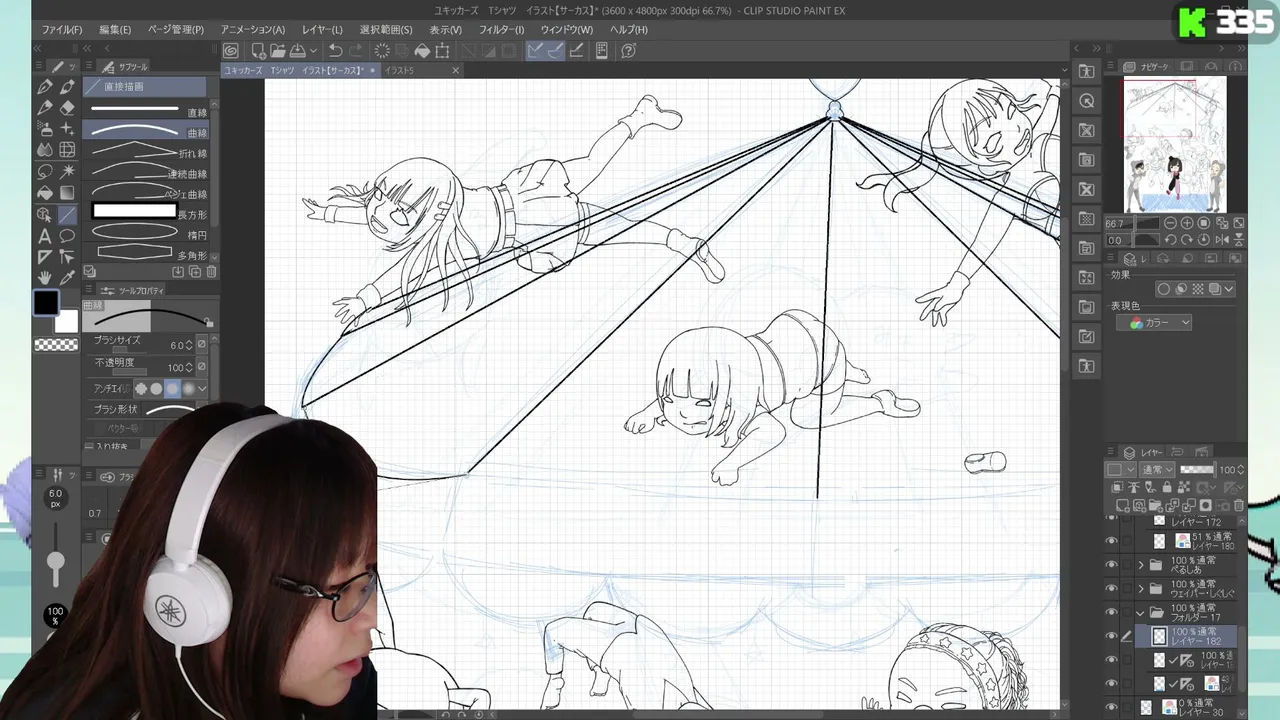Click the 直接描画 sub tool group tab
The height and width of the screenshot is (720, 1280).
coord(145,87)
